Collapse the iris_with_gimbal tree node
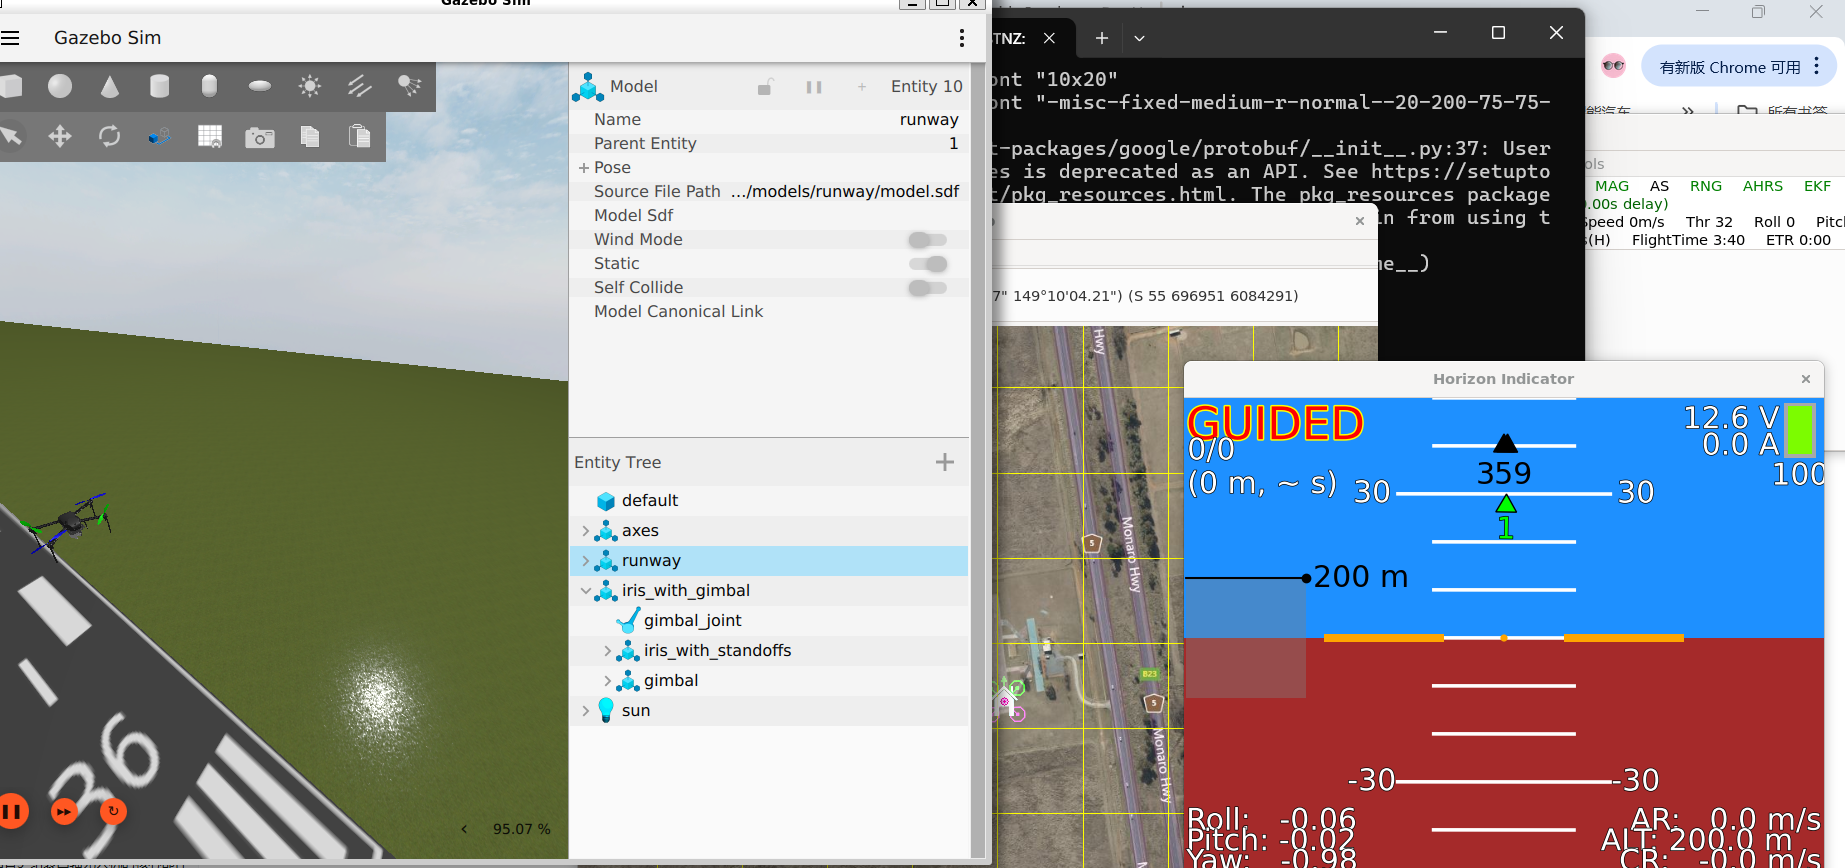The image size is (1845, 868). (x=586, y=591)
